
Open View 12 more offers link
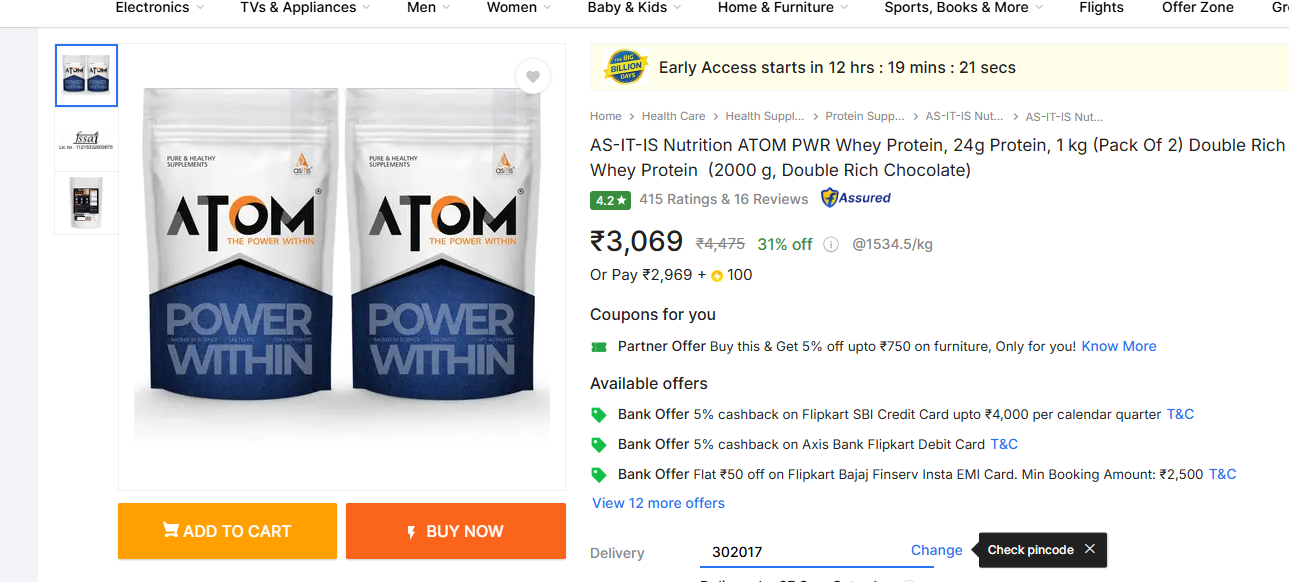pos(658,503)
